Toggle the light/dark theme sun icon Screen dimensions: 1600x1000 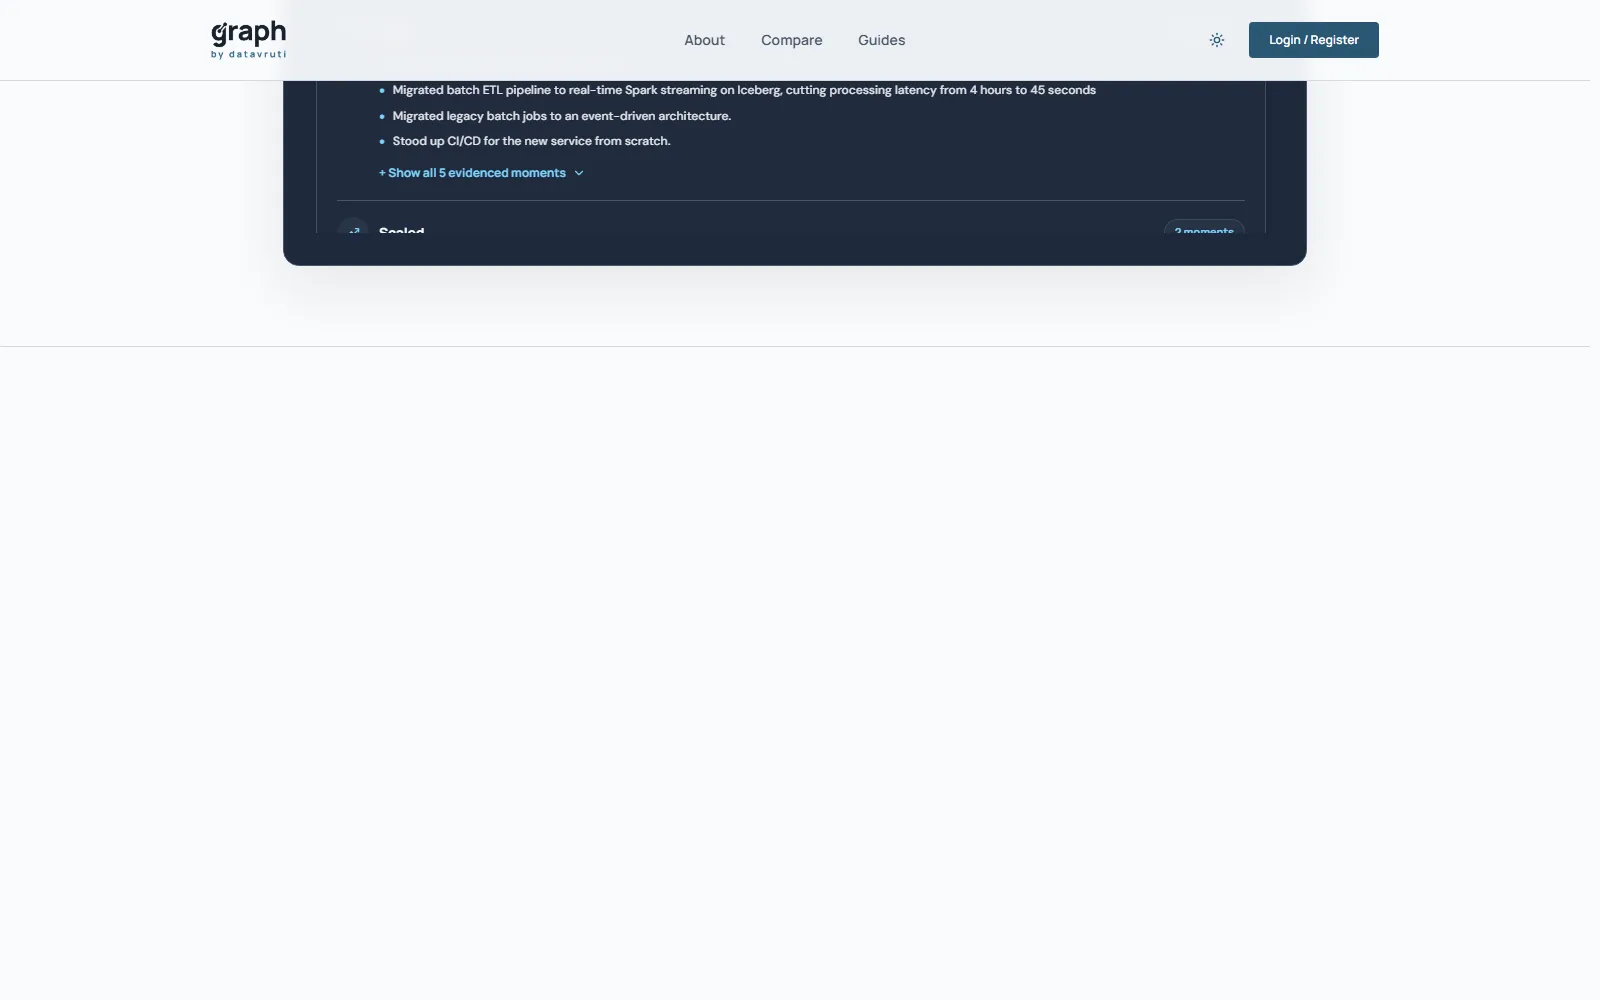[1216, 40]
